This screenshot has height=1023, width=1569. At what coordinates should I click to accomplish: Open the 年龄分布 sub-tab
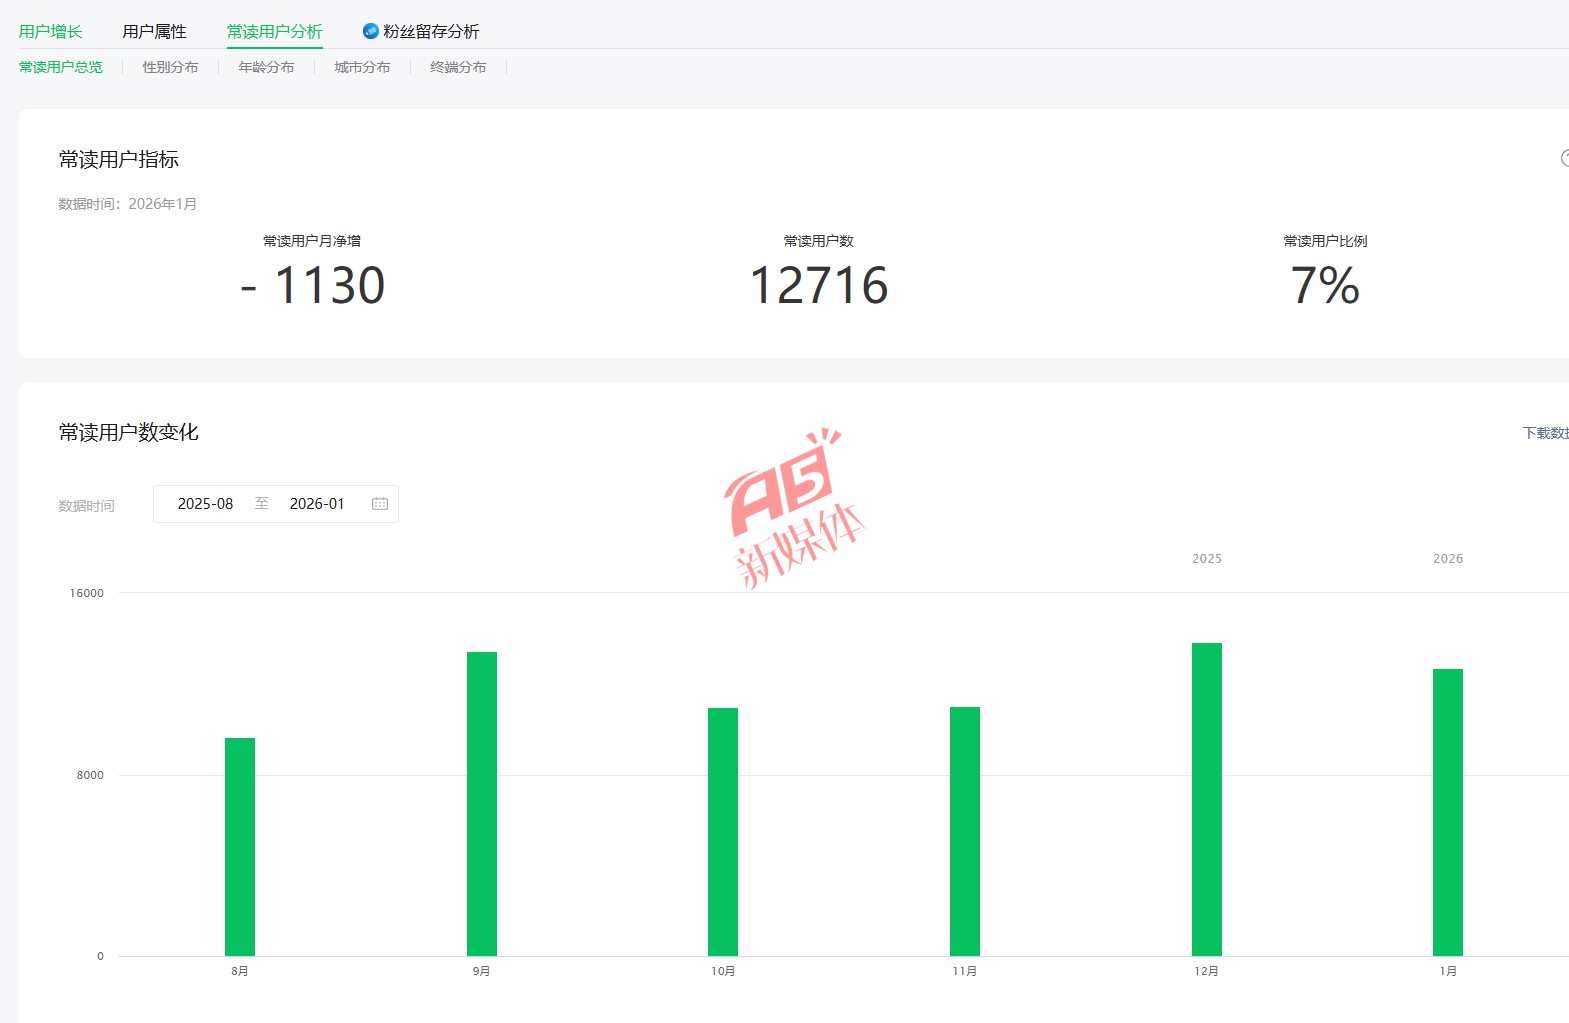(x=266, y=67)
